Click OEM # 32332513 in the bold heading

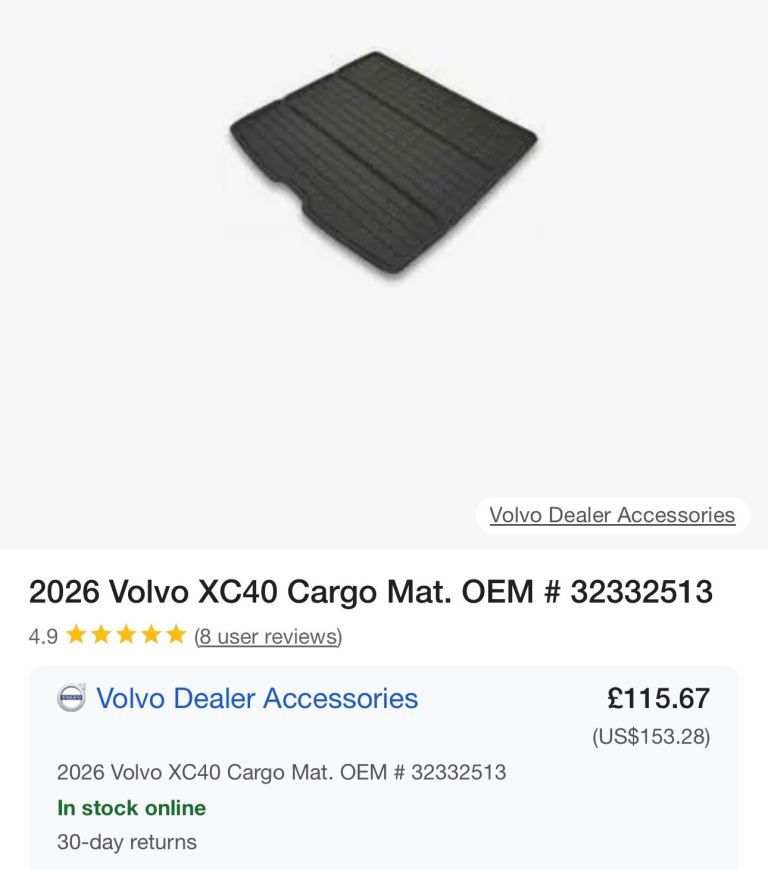(587, 591)
